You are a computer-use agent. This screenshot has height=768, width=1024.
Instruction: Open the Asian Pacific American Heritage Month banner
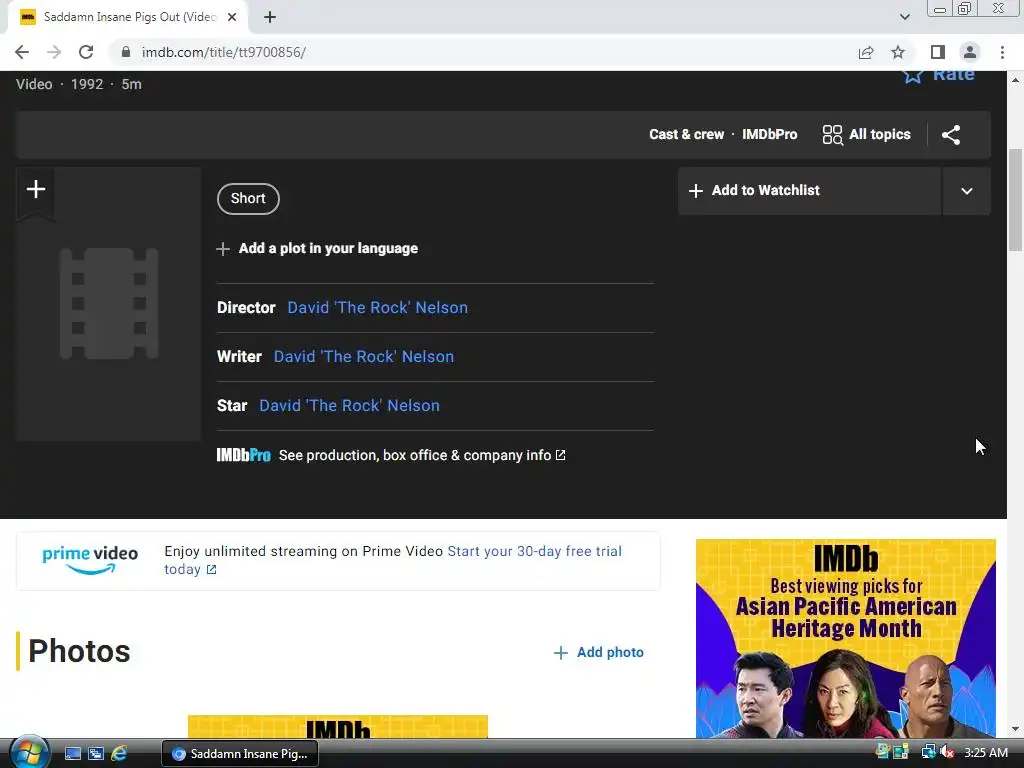click(846, 638)
